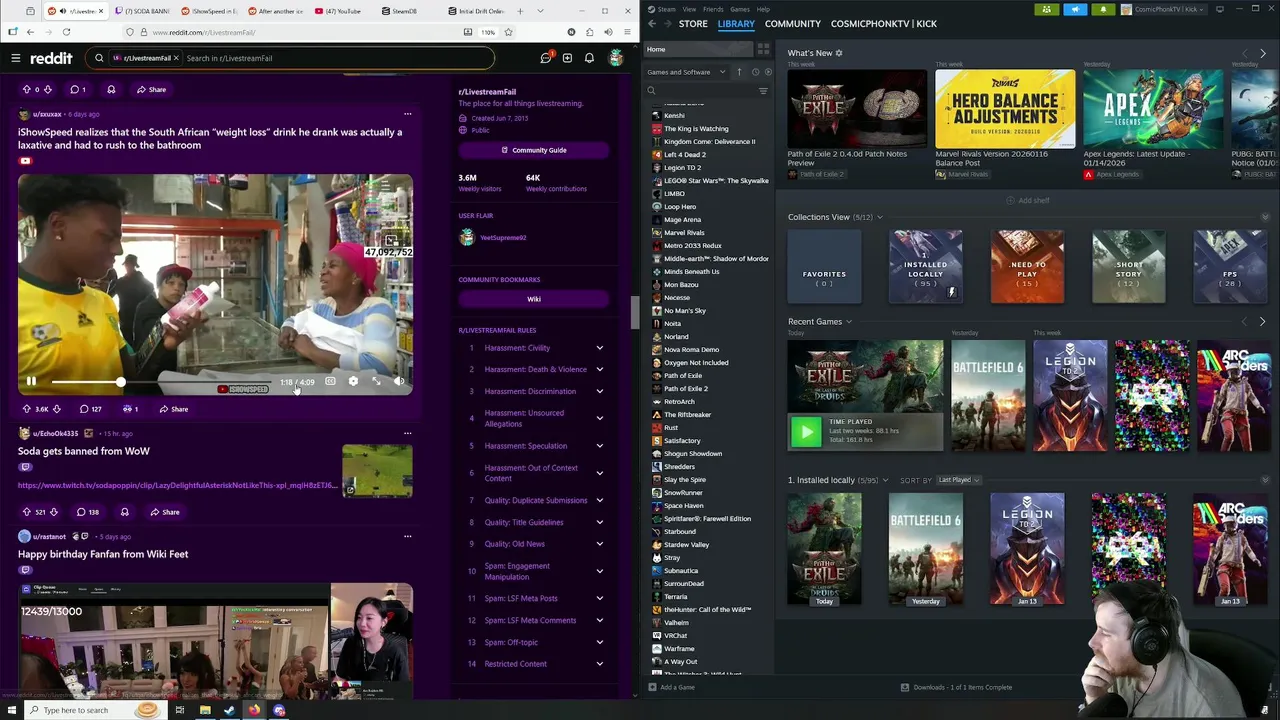Toggle closed captions in video player
Image resolution: width=1280 pixels, height=720 pixels.
click(x=330, y=381)
